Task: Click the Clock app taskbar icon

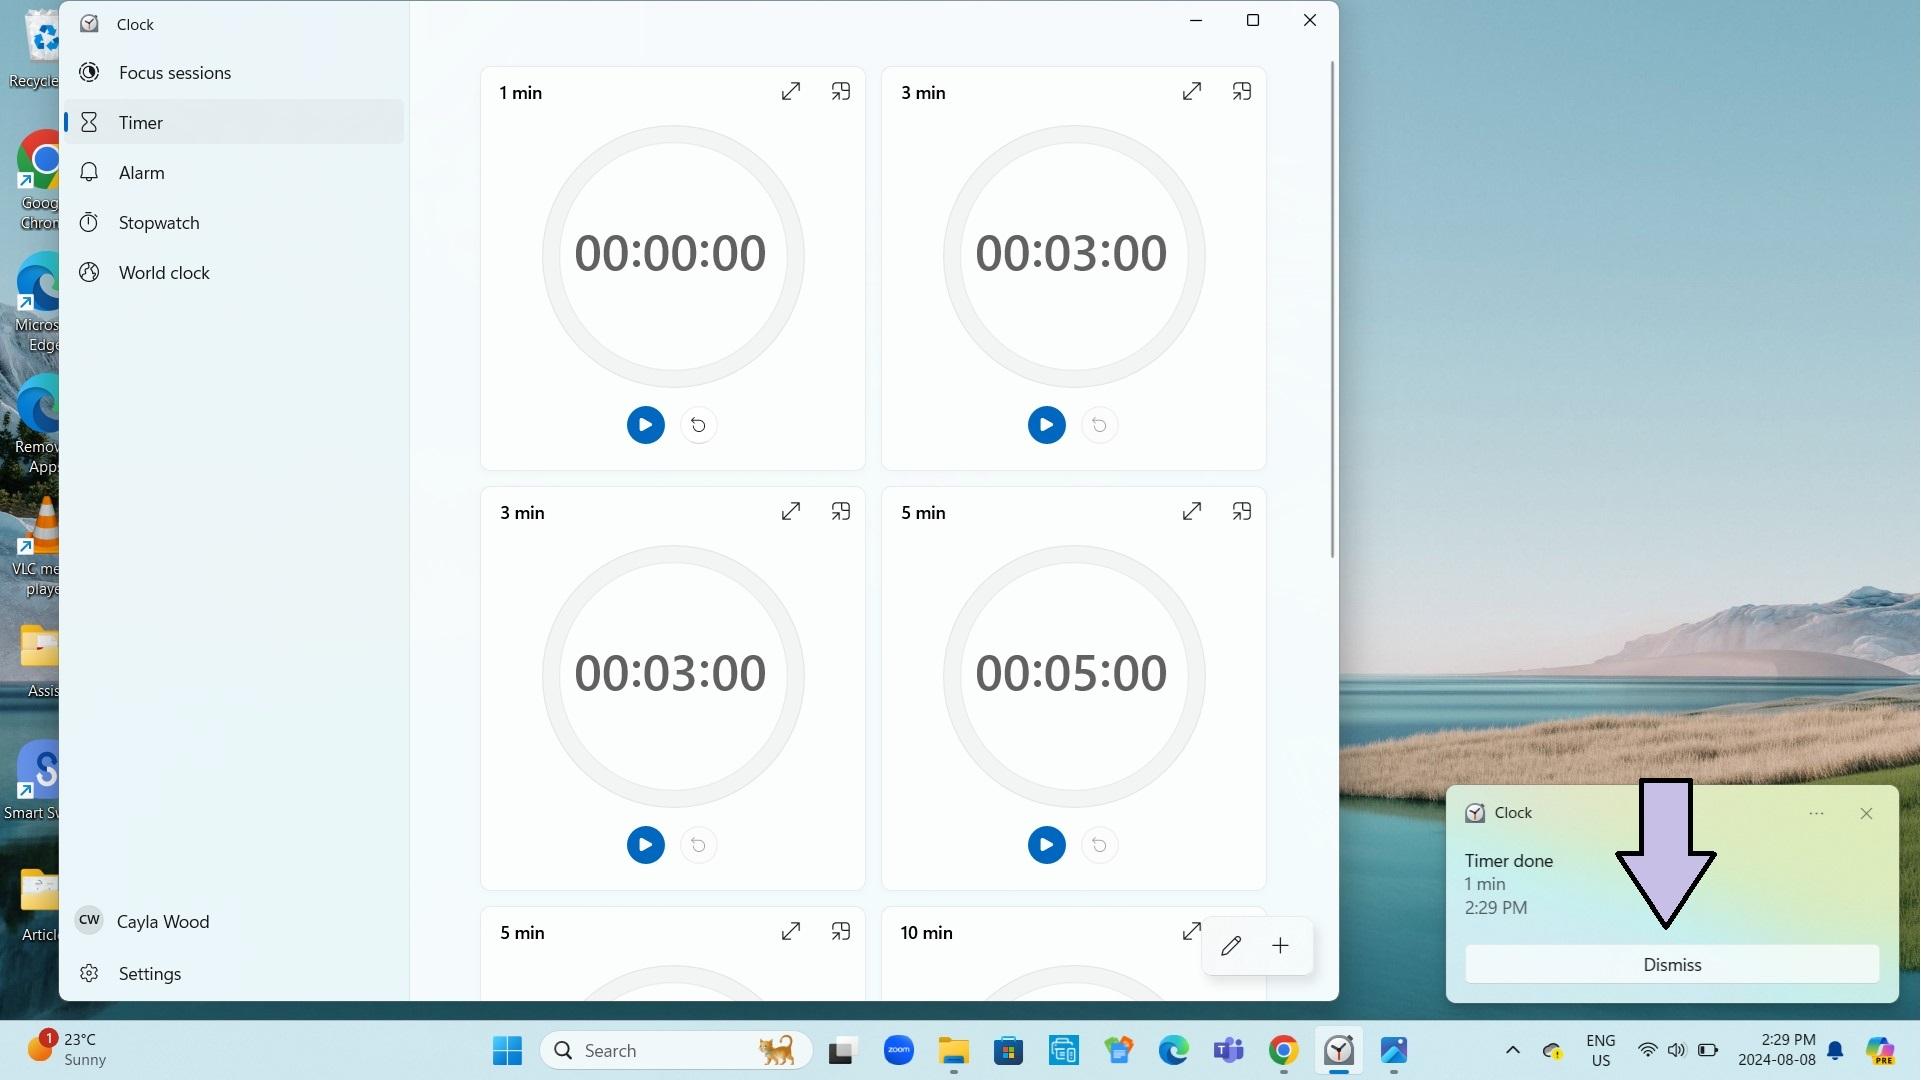Action: [x=1339, y=1051]
